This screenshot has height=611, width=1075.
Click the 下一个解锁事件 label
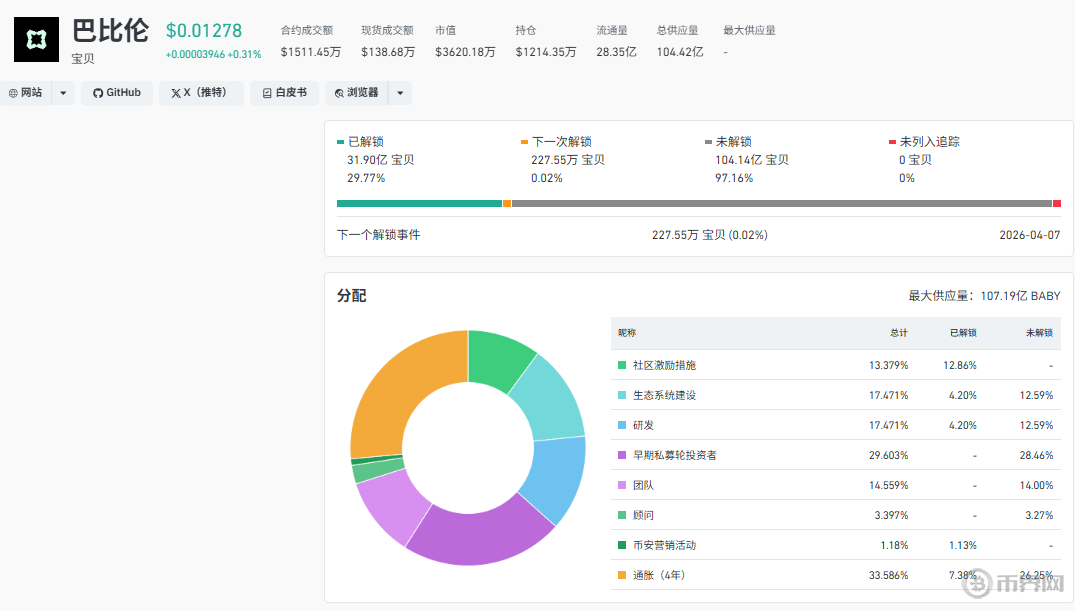tap(378, 235)
